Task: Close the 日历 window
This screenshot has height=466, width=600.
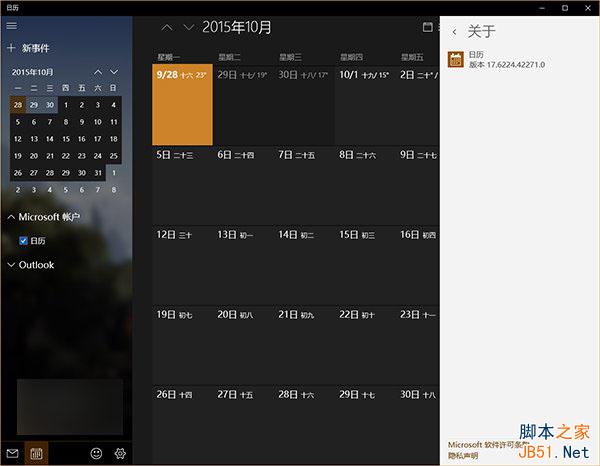Action: pos(588,8)
